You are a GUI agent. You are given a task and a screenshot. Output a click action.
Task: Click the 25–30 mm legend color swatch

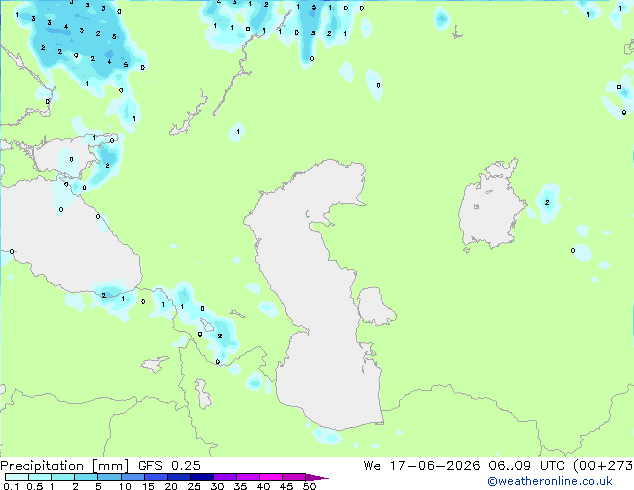tap(201, 477)
